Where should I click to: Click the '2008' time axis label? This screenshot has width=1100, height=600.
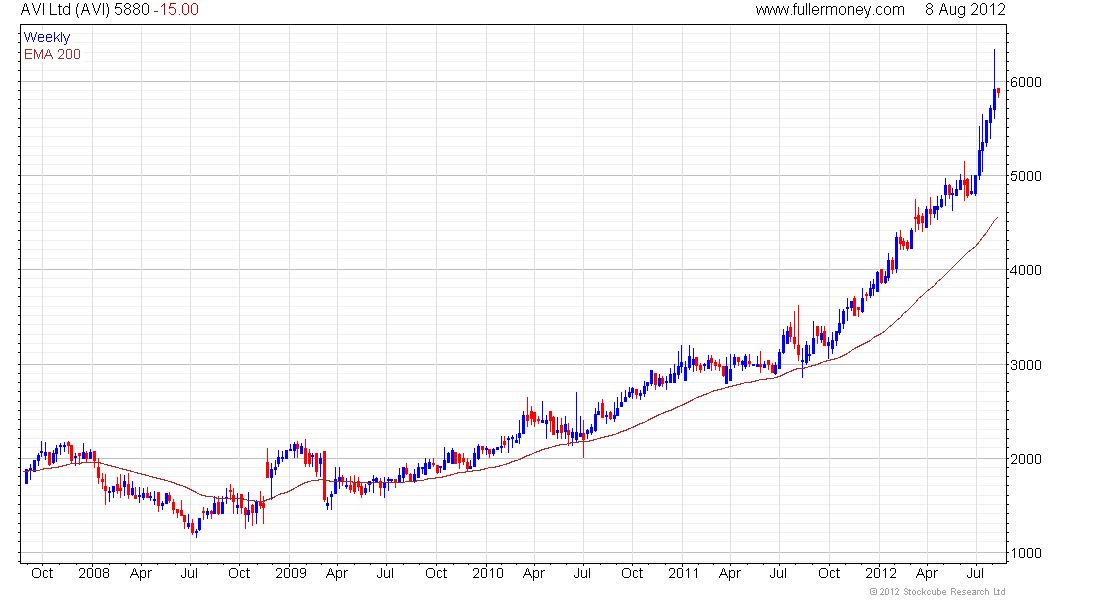click(94, 573)
